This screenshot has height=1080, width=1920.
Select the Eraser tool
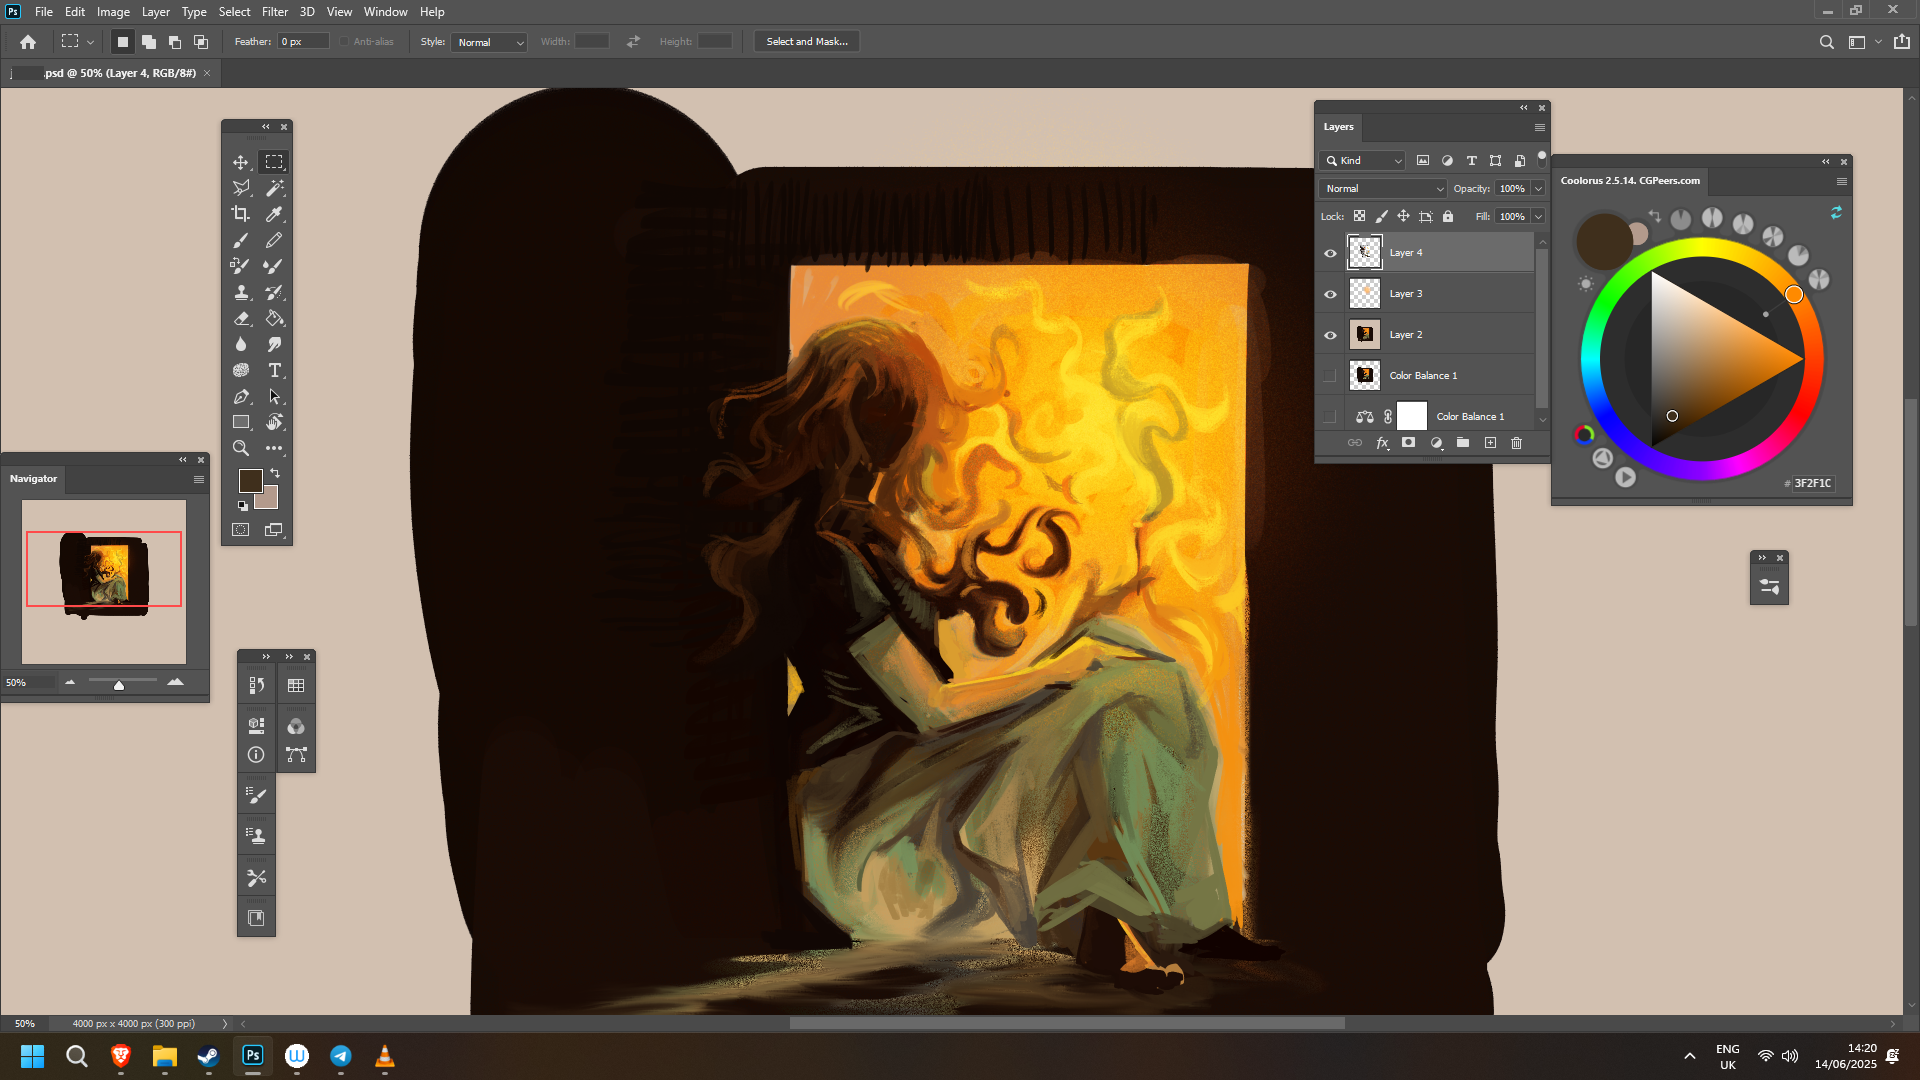241,318
